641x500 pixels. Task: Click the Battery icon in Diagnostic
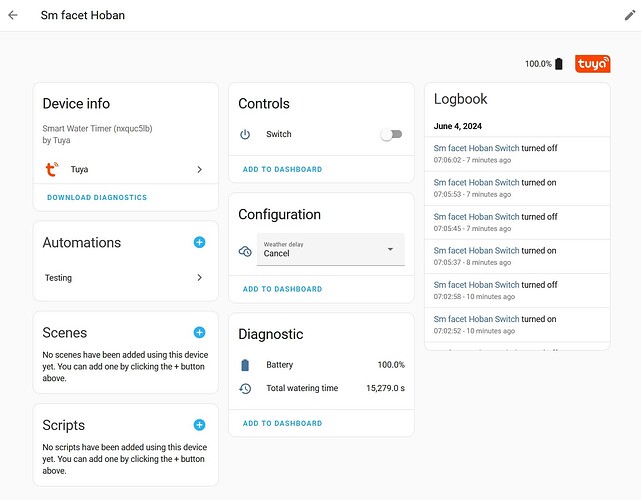246,365
